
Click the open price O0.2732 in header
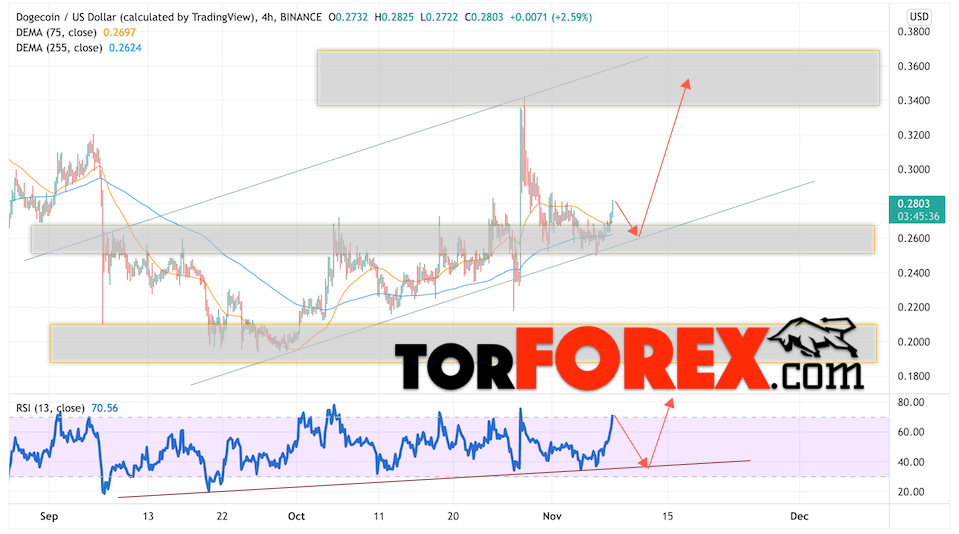348,17
